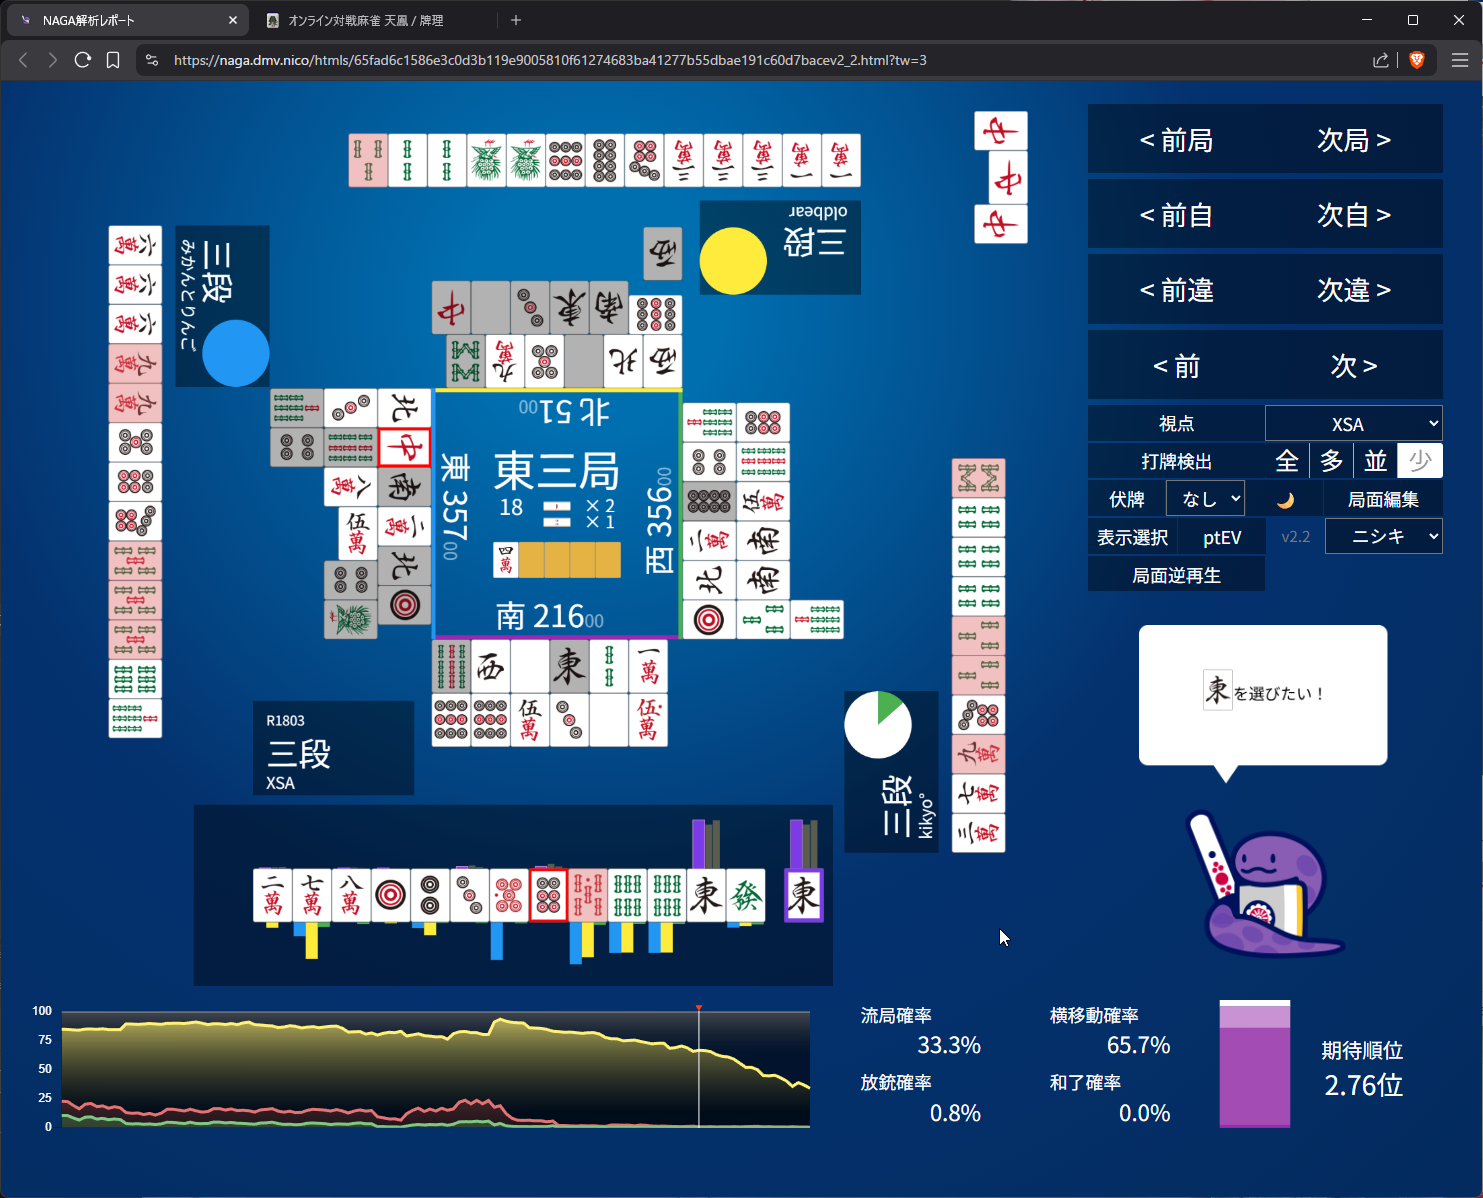The width and height of the screenshot is (1483, 1198).
Task: Click the bookmark icon in toolbar
Action: (113, 60)
